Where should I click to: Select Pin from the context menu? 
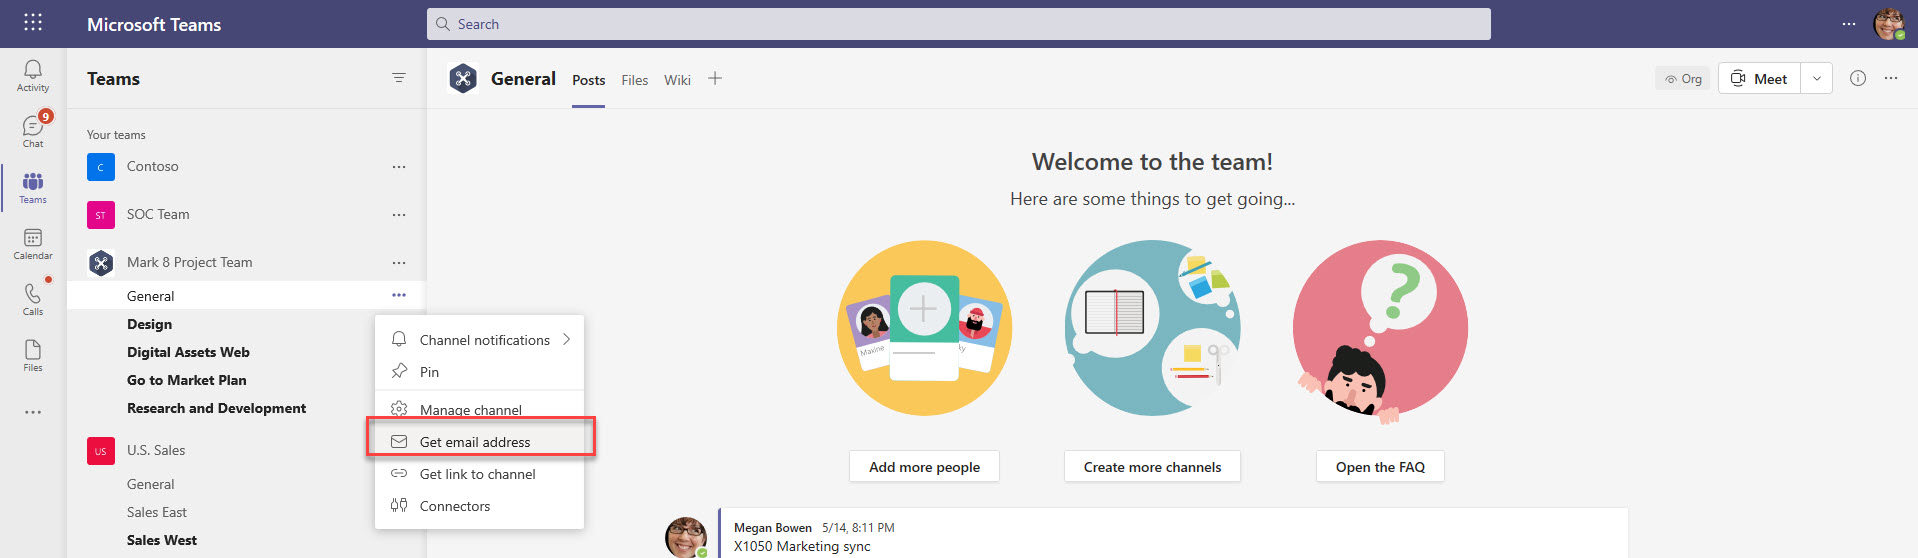coord(479,372)
